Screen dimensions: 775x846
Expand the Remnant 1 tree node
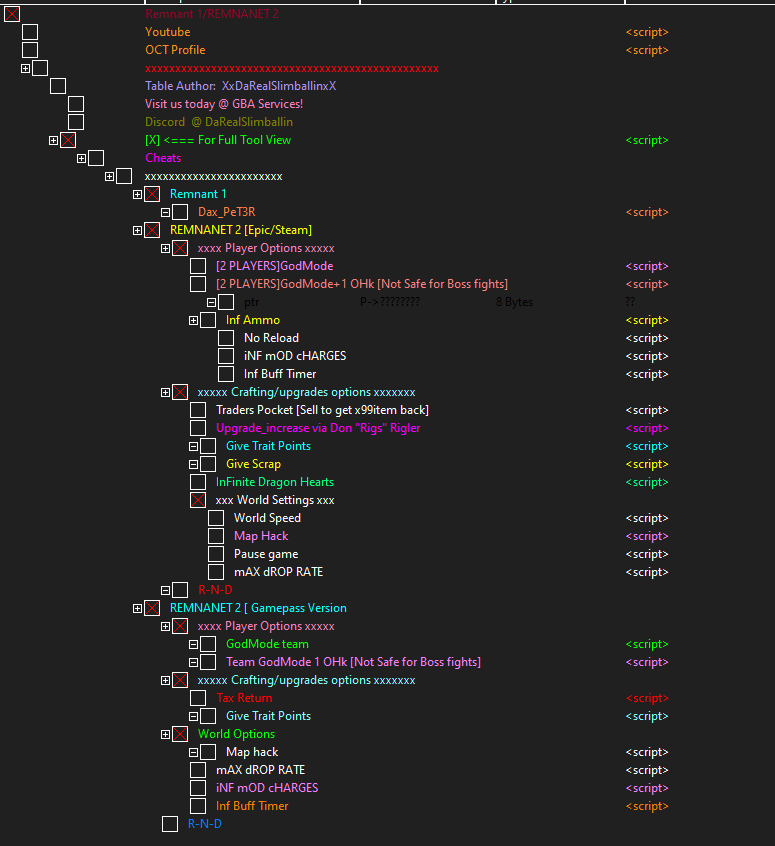tap(138, 194)
